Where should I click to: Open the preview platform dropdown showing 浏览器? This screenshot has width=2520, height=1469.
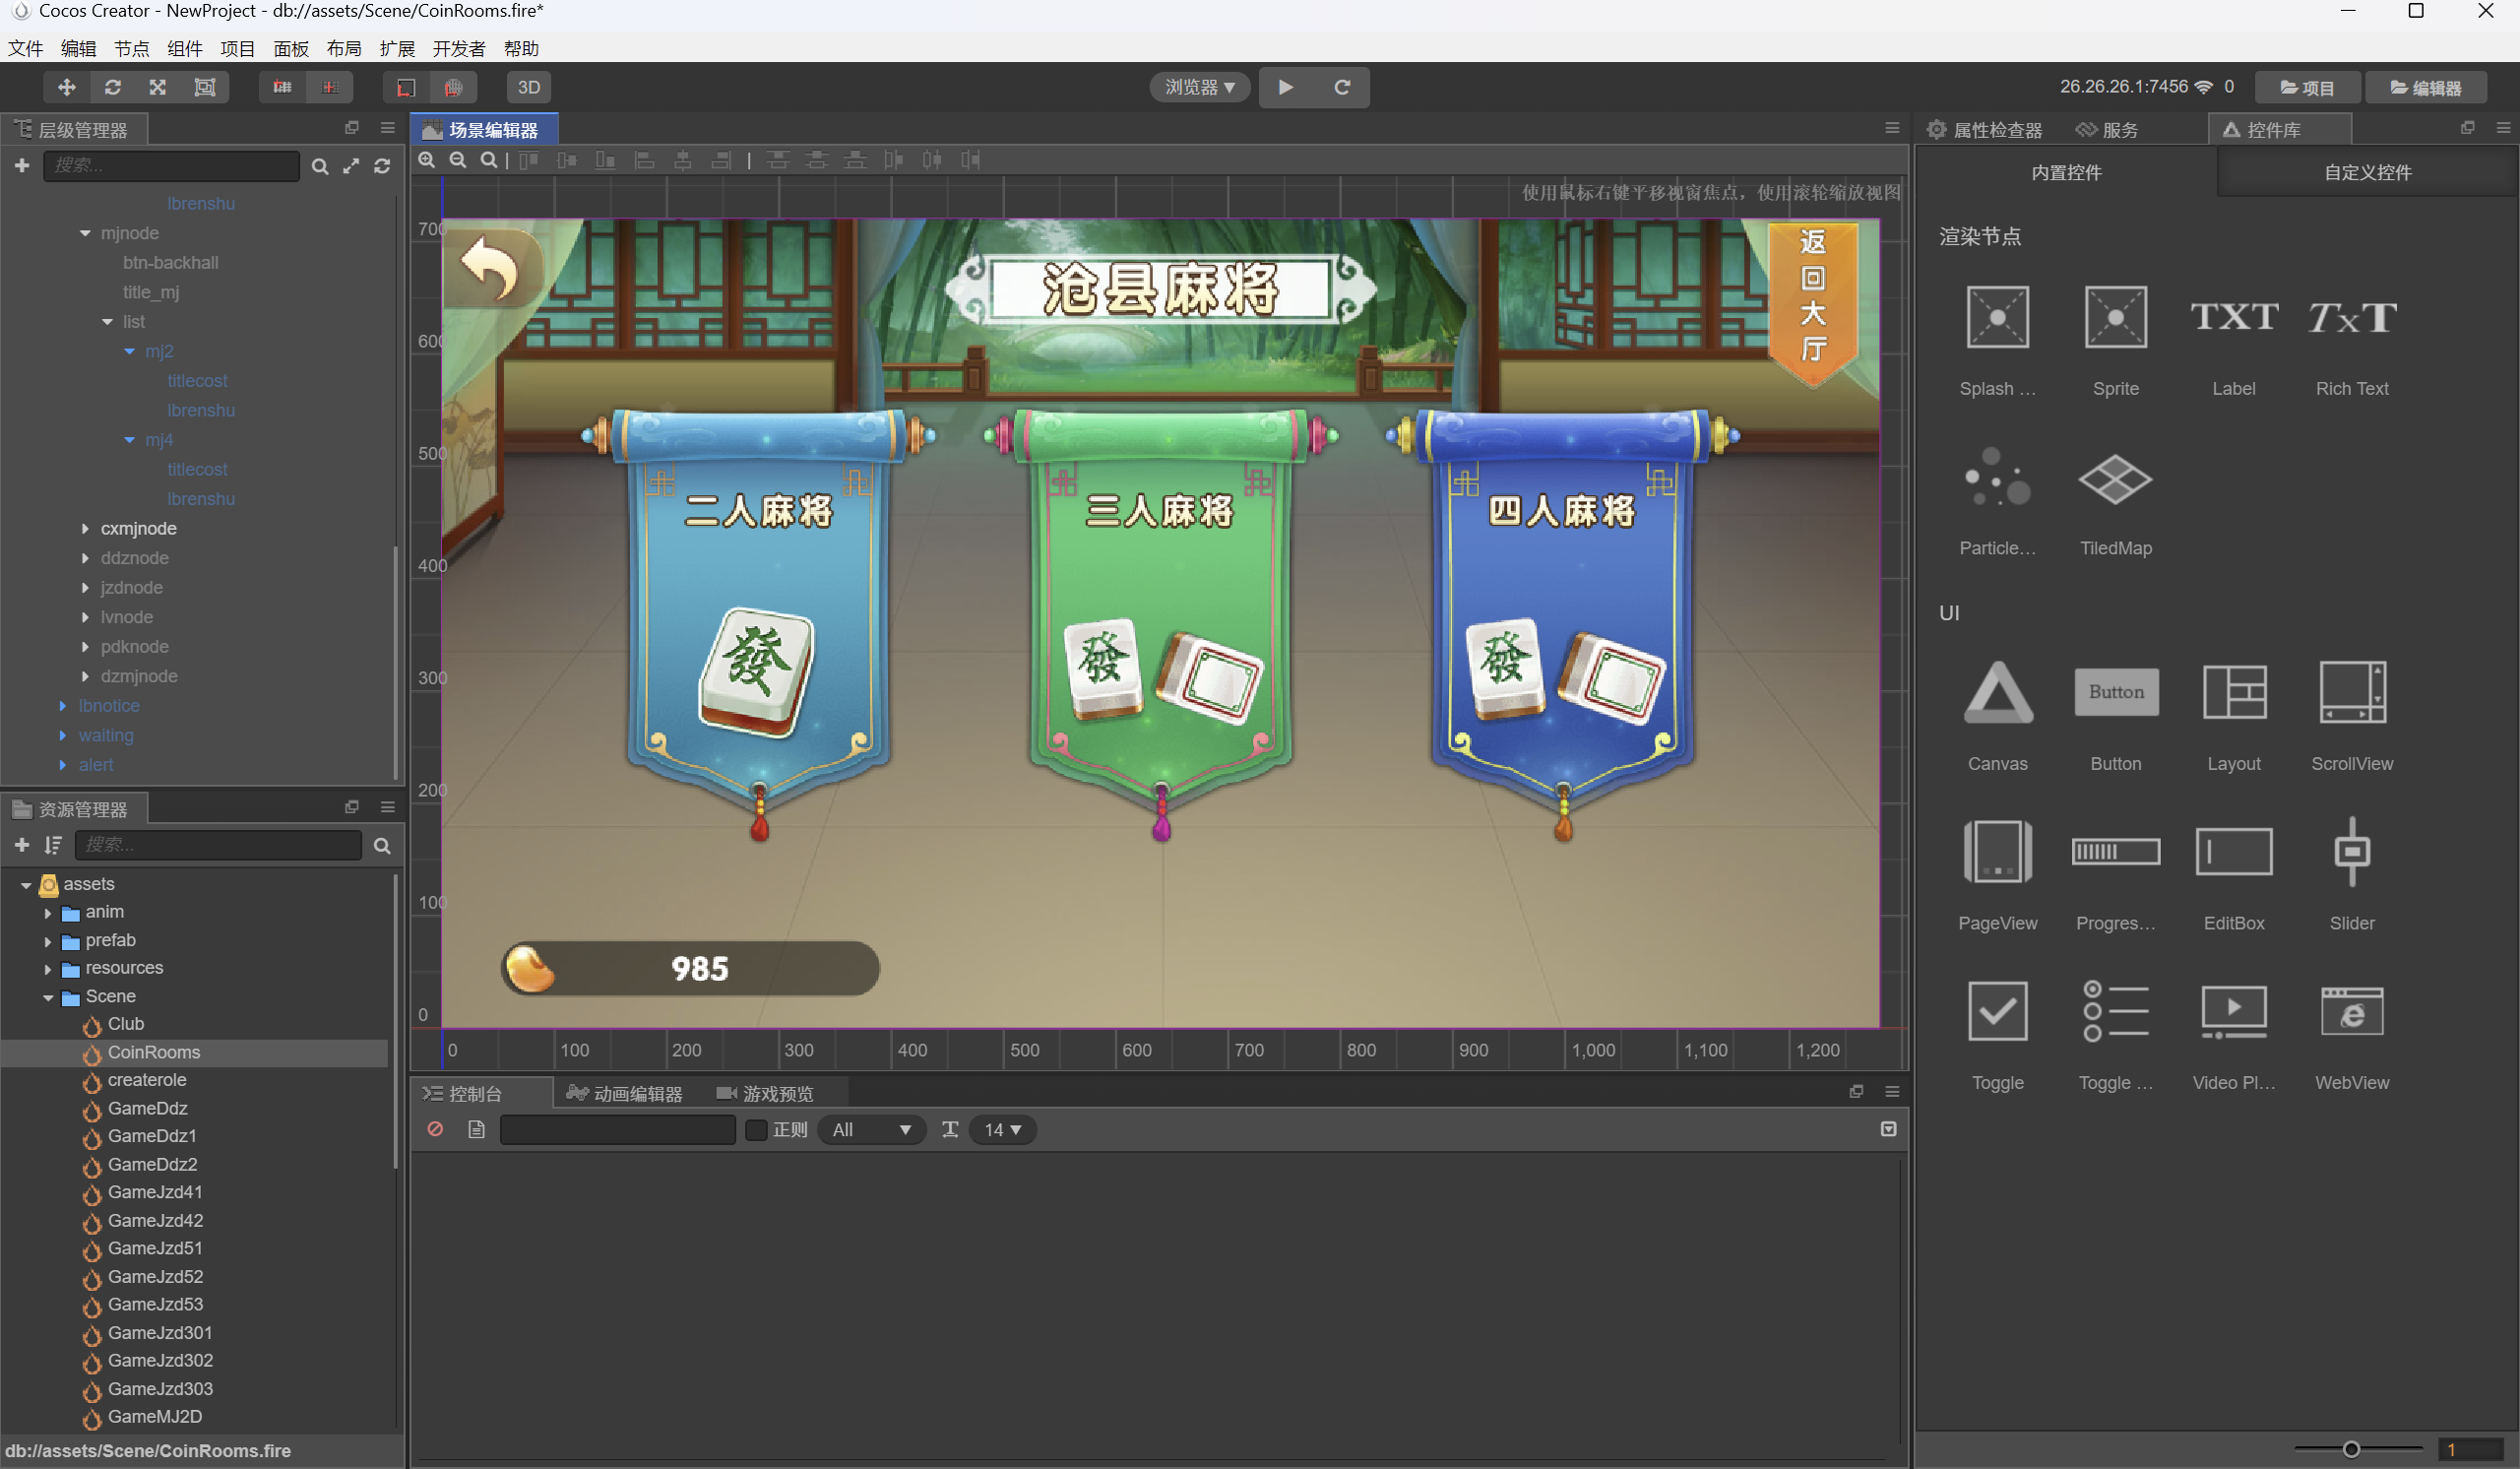tap(1198, 87)
